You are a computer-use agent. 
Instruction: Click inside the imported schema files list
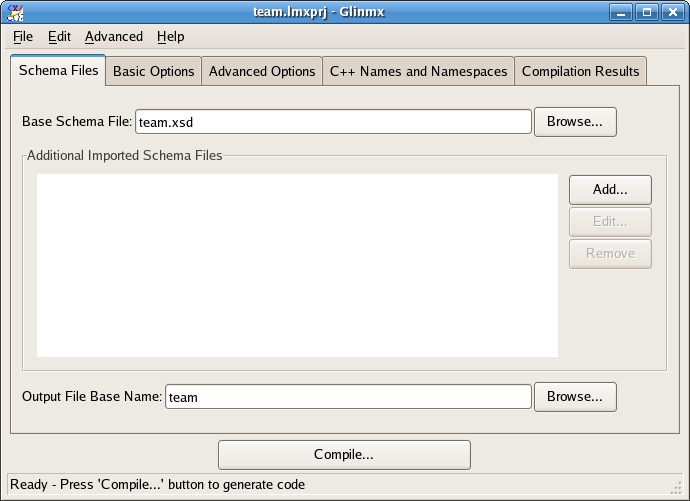click(x=297, y=265)
